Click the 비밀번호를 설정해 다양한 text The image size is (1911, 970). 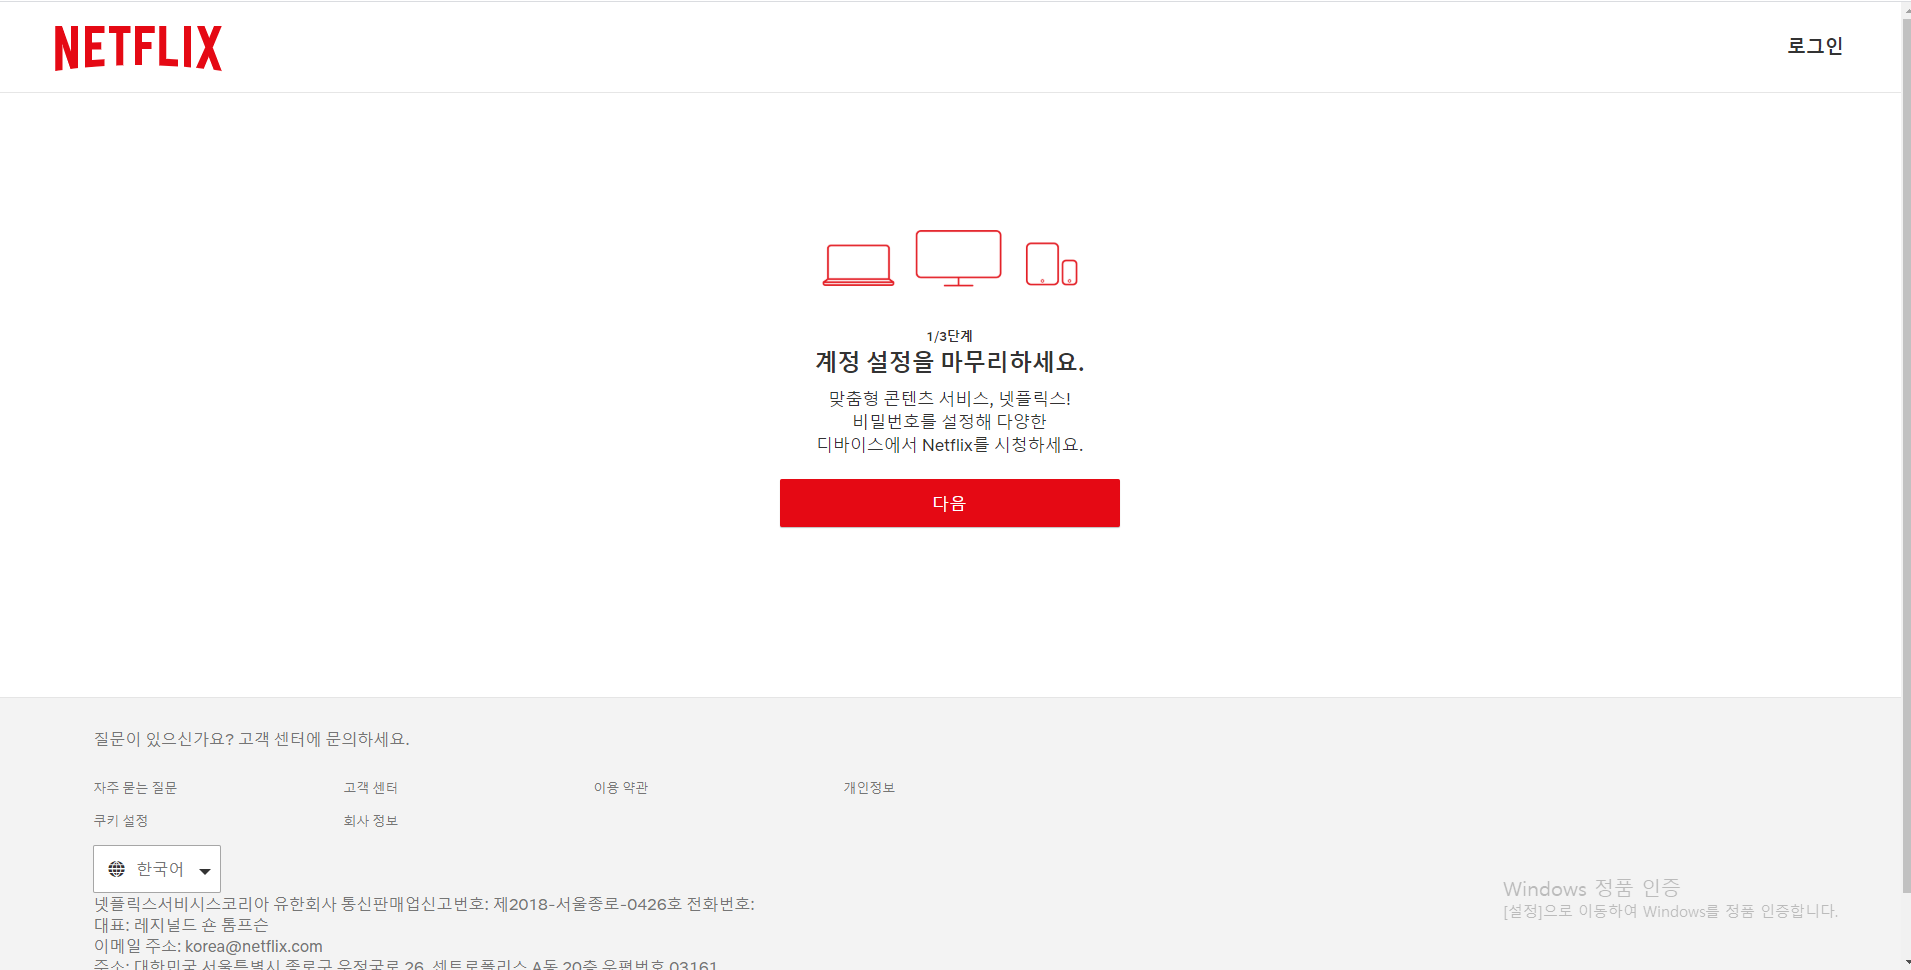949,421
